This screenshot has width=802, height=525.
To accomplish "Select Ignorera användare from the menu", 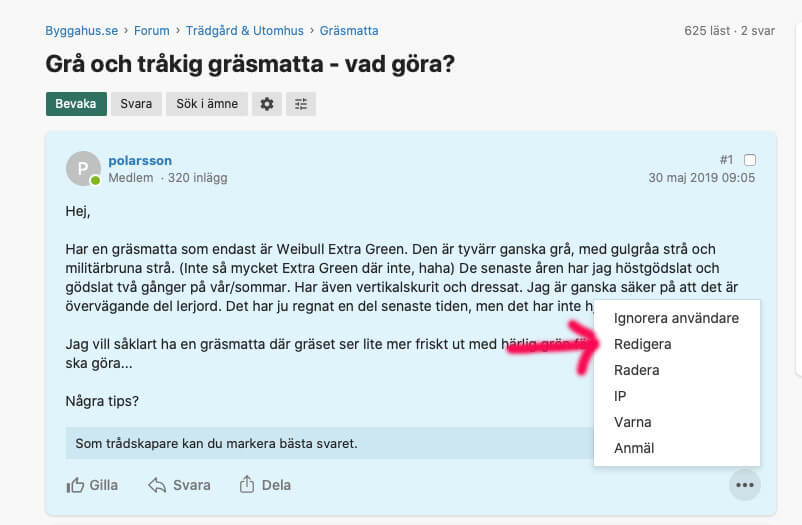I will coord(676,318).
